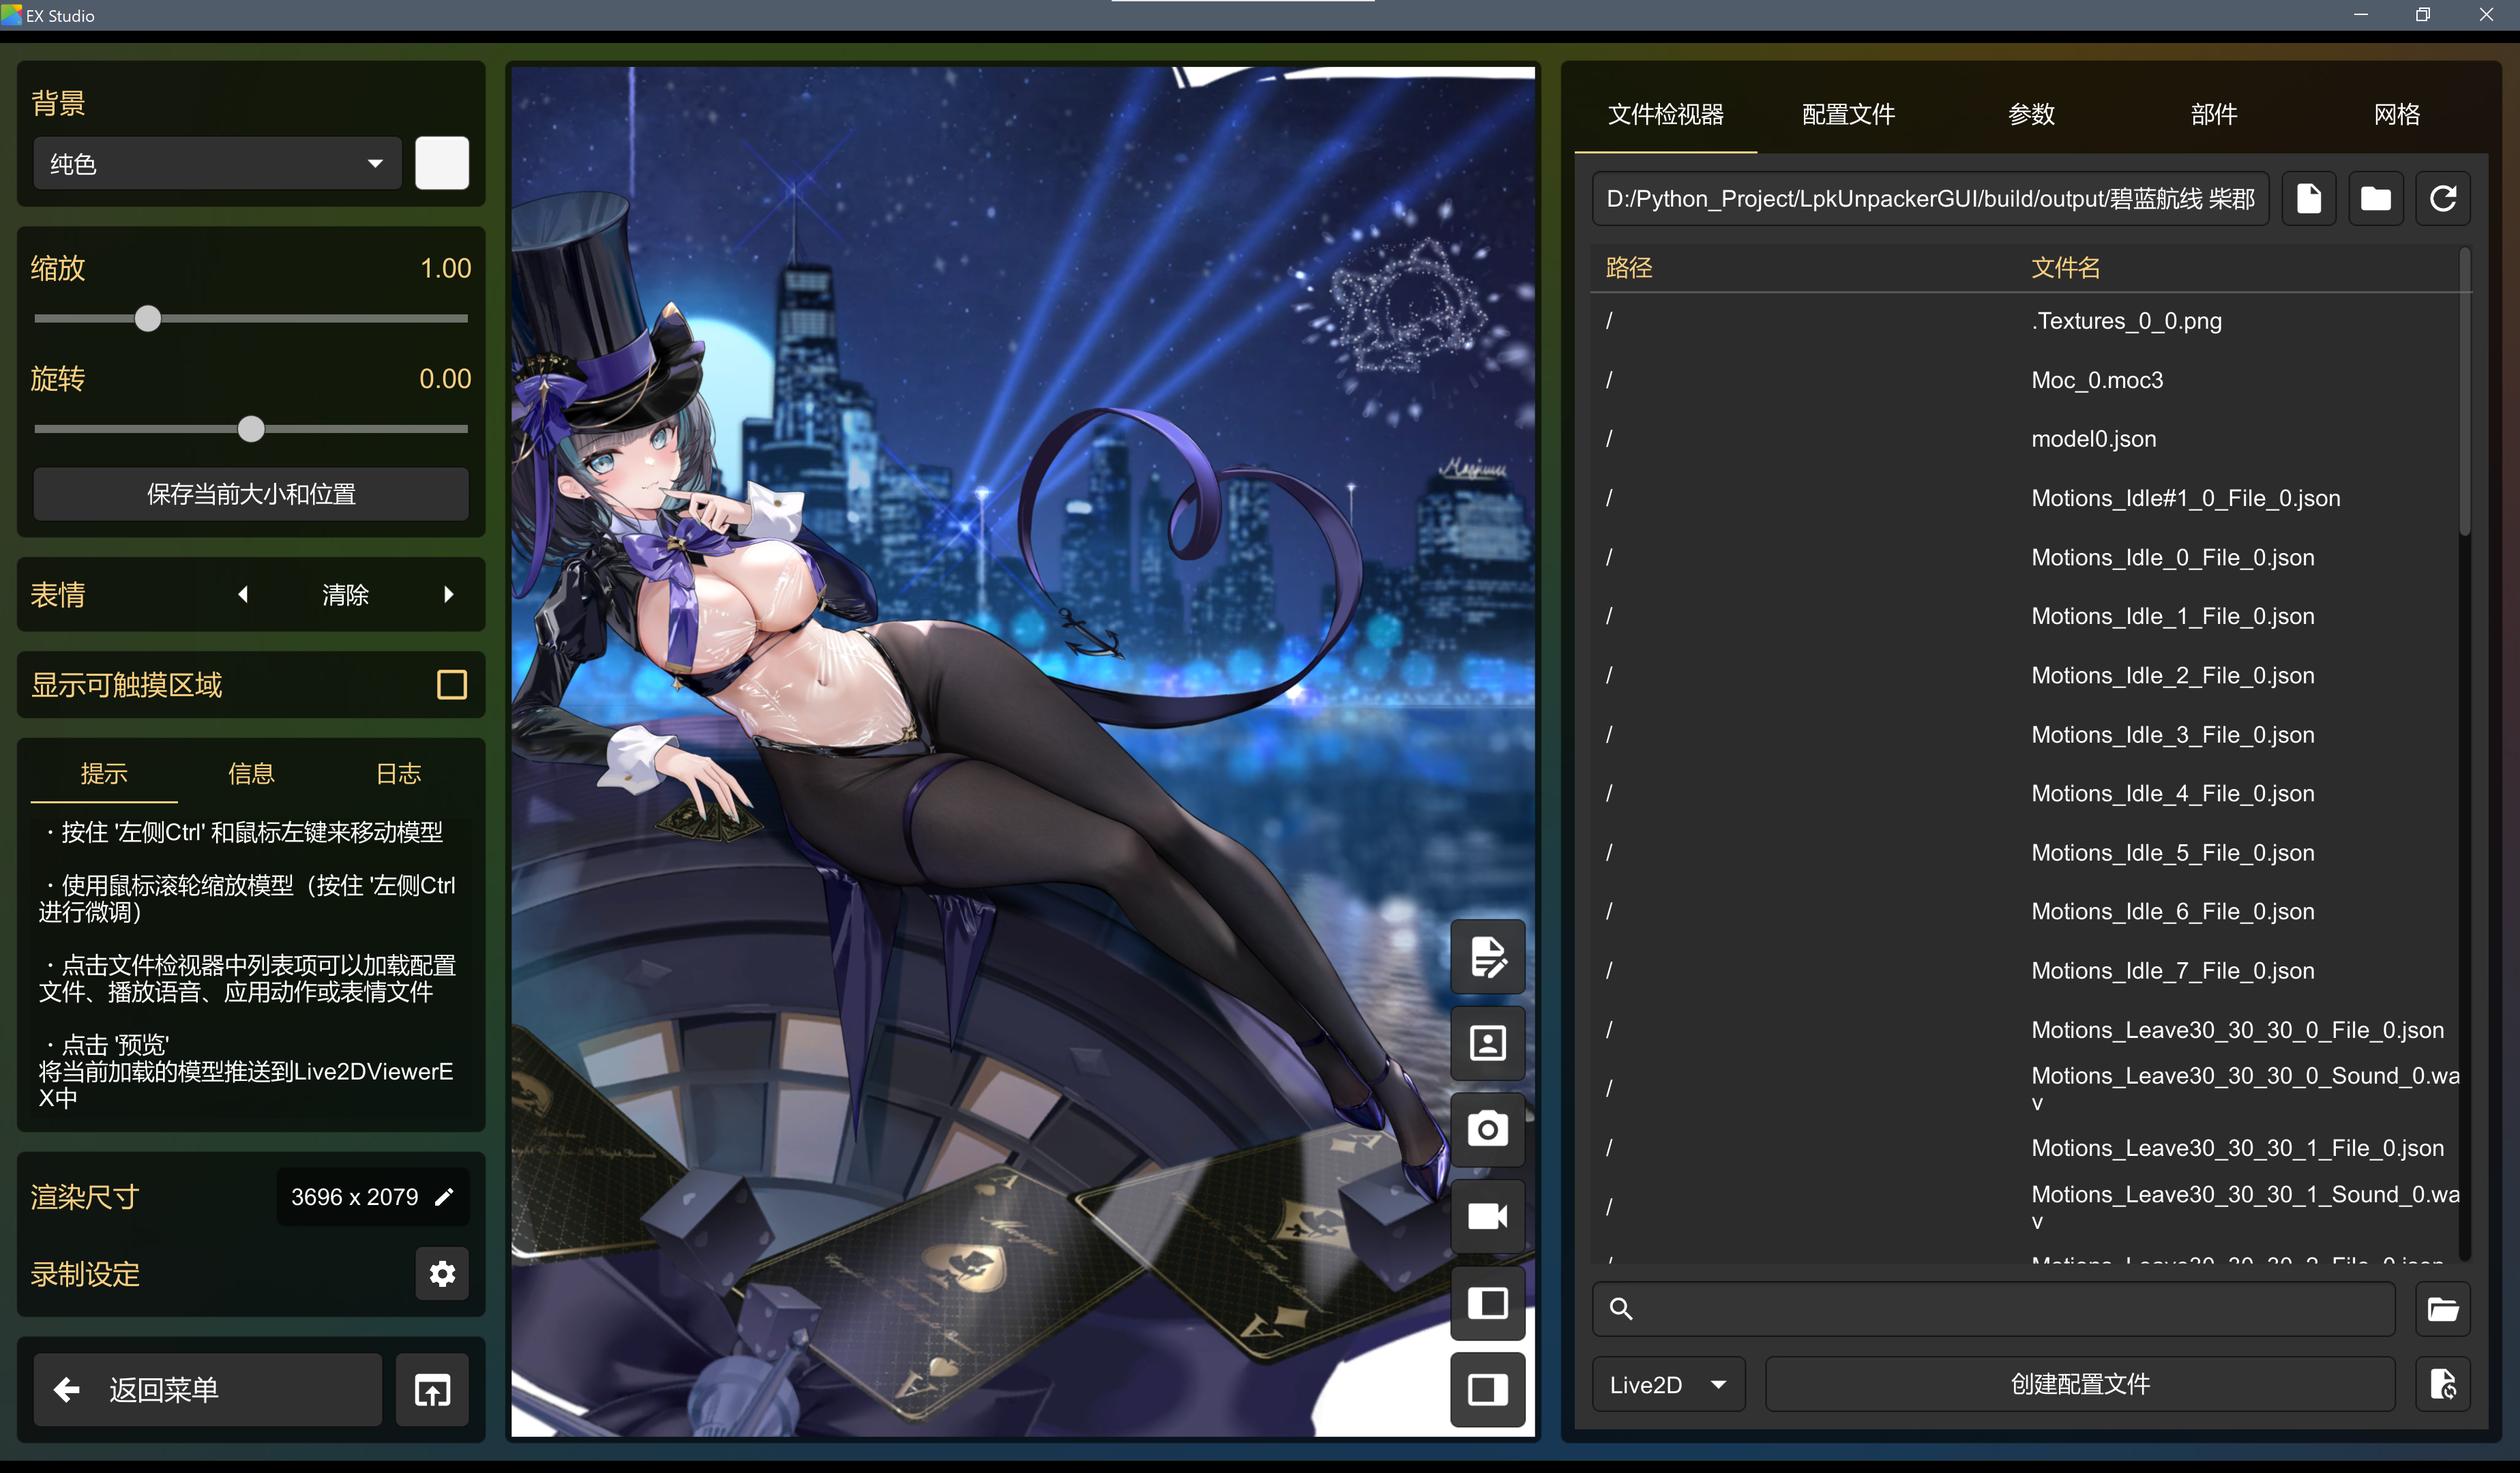Expand the Live2D type dropdown
The width and height of the screenshot is (2520, 1473).
click(1667, 1385)
